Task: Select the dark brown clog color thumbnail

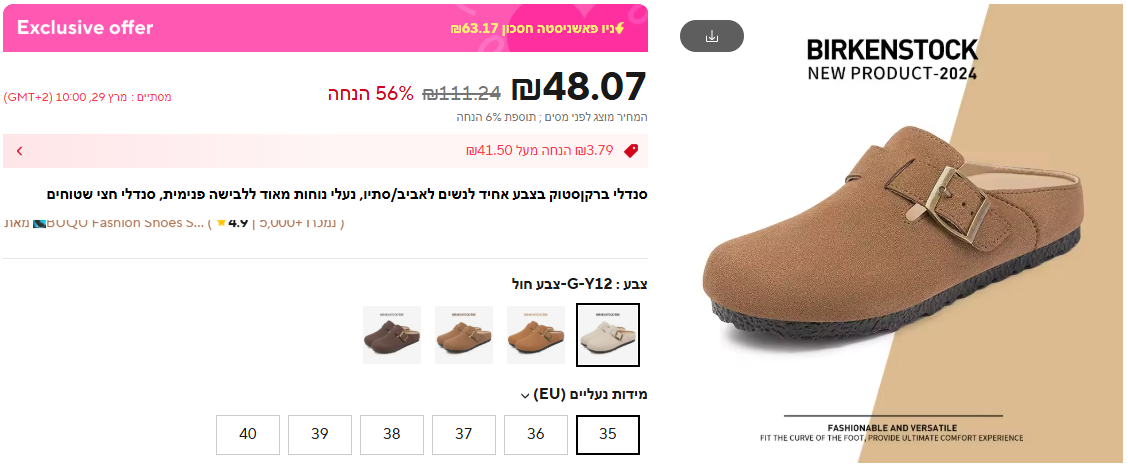Action: 392,335
